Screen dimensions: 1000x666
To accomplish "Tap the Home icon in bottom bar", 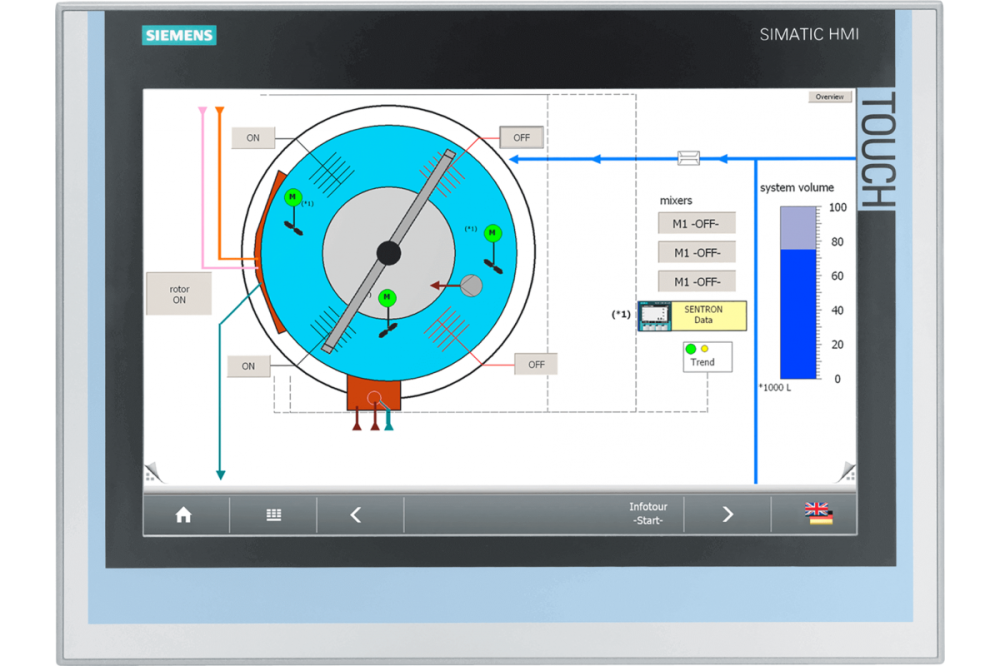I will [x=183, y=515].
